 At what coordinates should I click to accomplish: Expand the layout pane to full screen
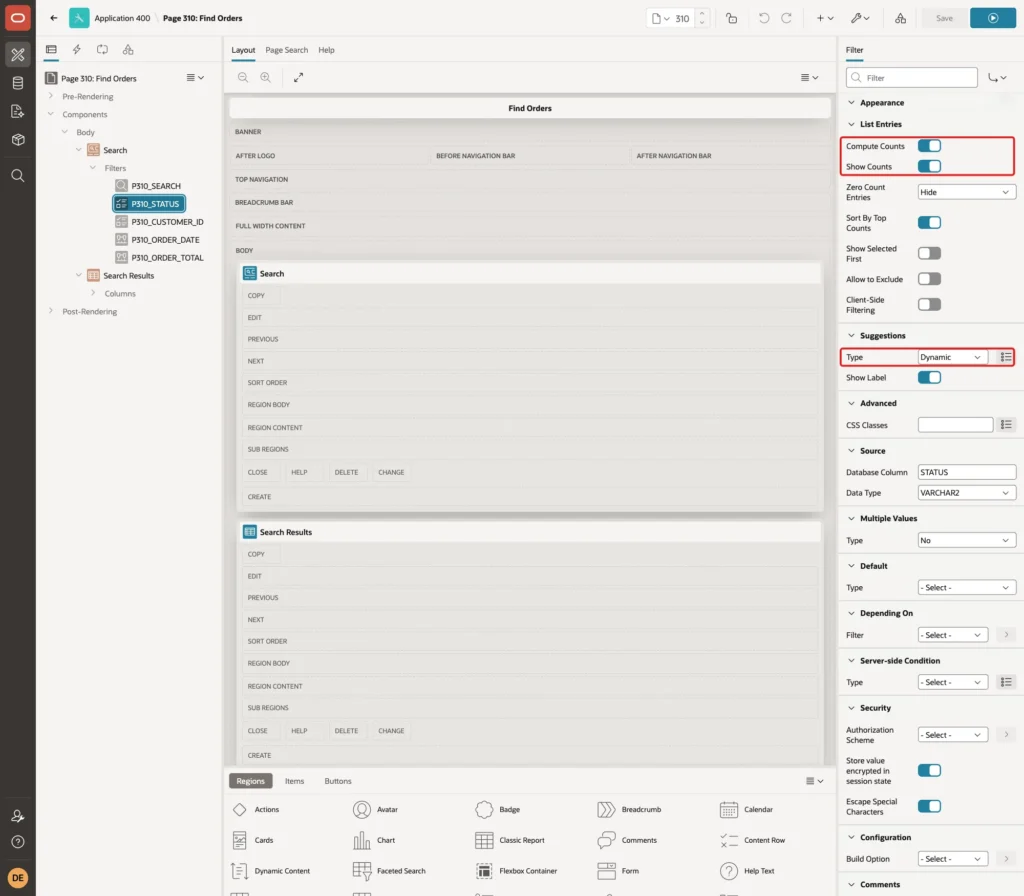pyautogui.click(x=298, y=77)
